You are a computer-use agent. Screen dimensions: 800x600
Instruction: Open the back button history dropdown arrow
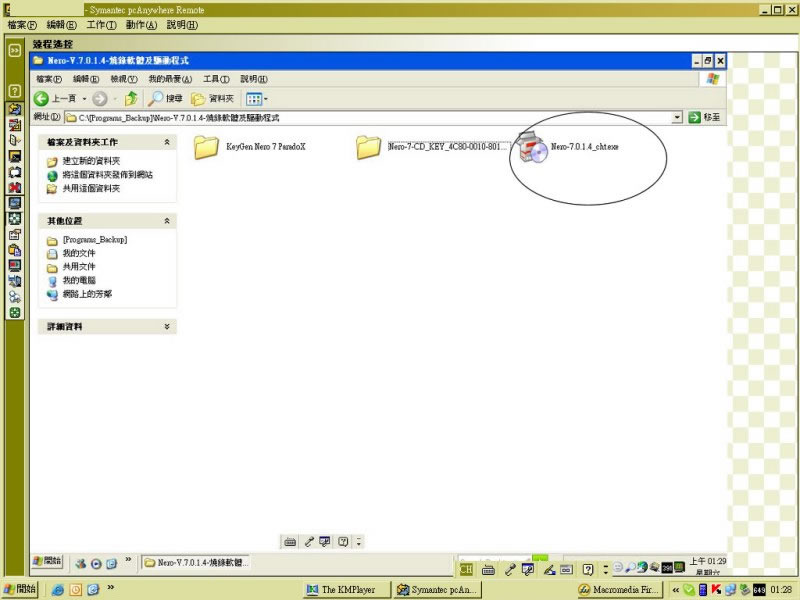coord(84,98)
